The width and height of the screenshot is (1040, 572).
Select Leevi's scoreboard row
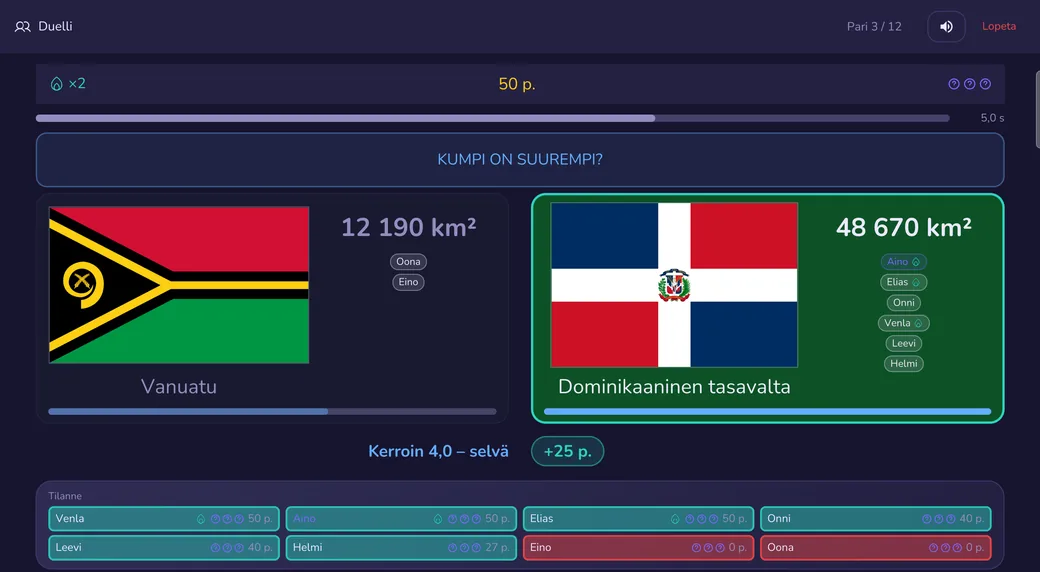coord(164,548)
